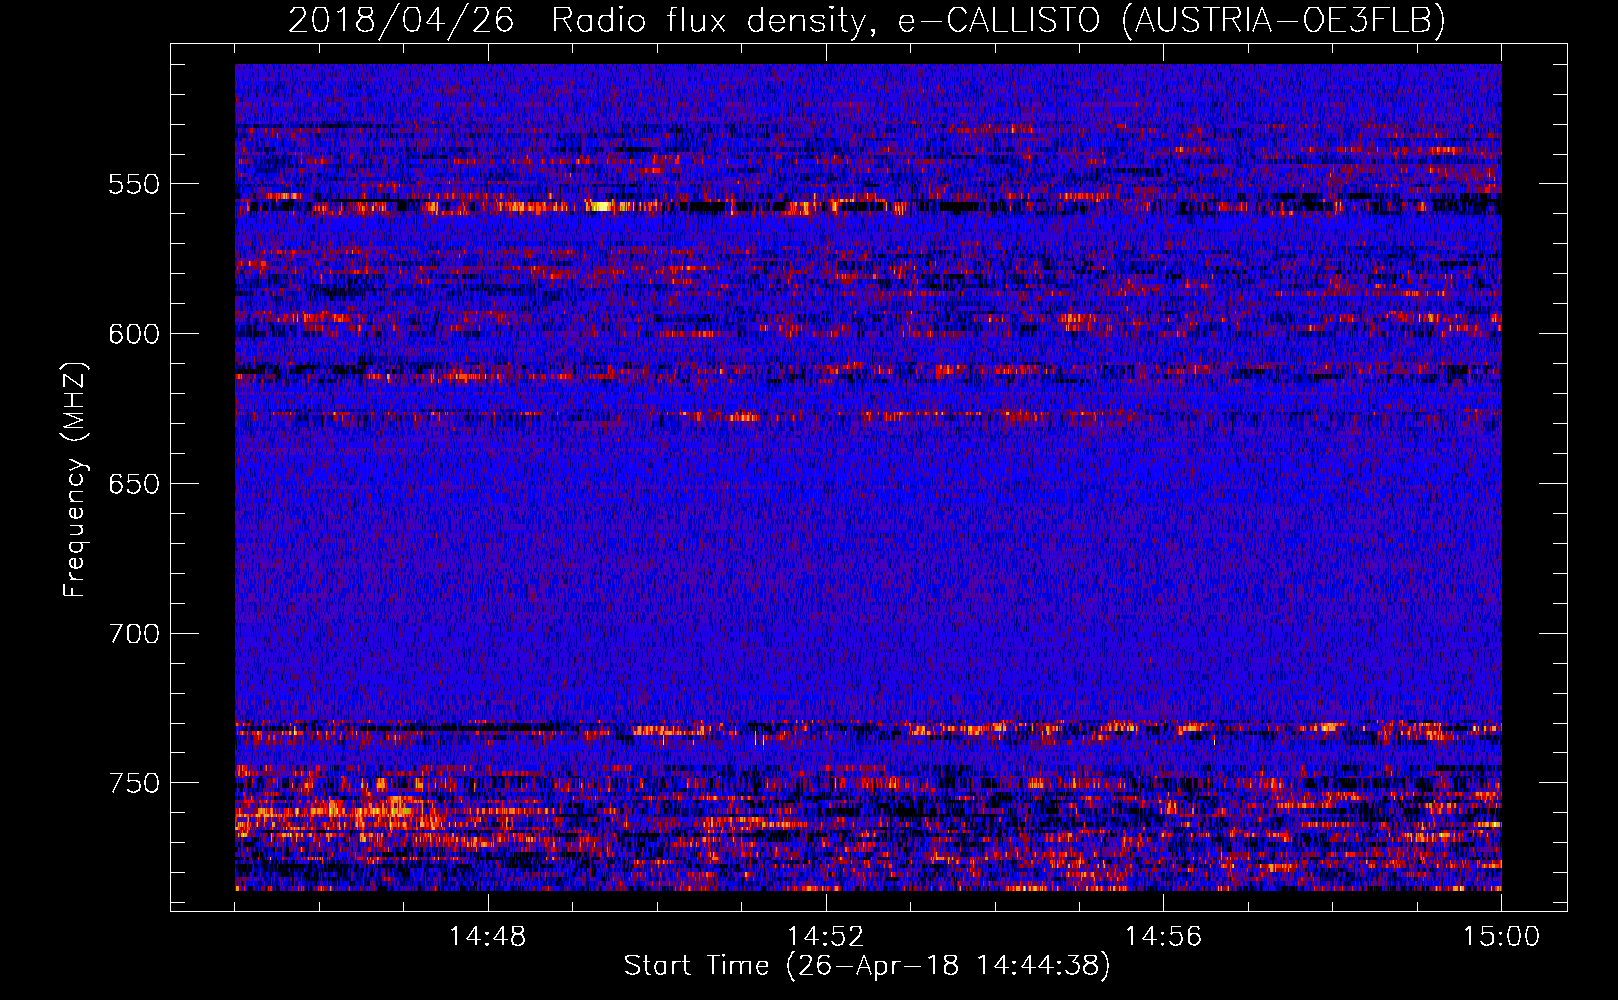Click the 'Start Time (26-Apr-18 14:44:38)' label
1618x1000 pixels.
[x=867, y=966]
